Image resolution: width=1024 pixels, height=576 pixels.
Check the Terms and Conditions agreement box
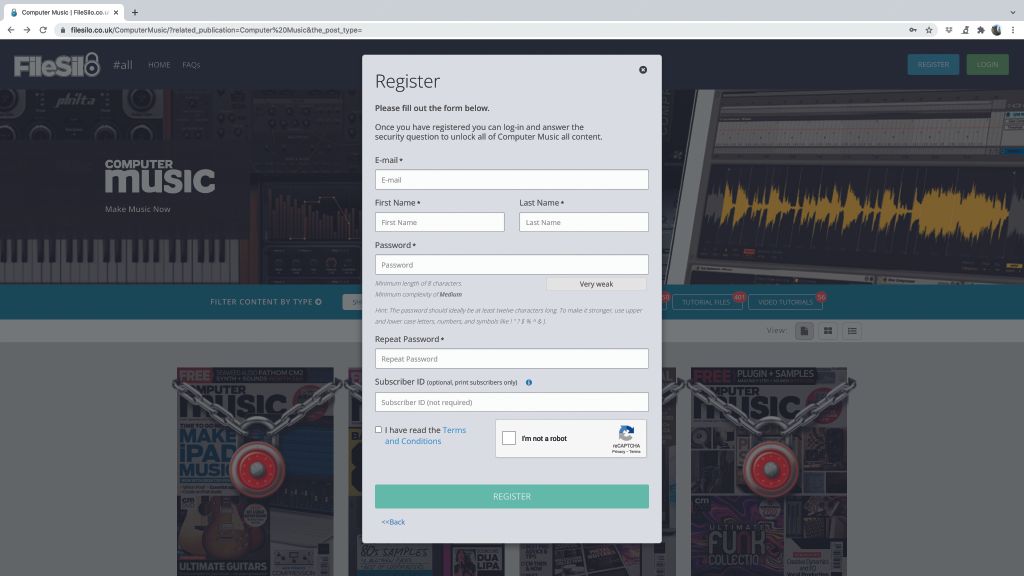point(378,429)
